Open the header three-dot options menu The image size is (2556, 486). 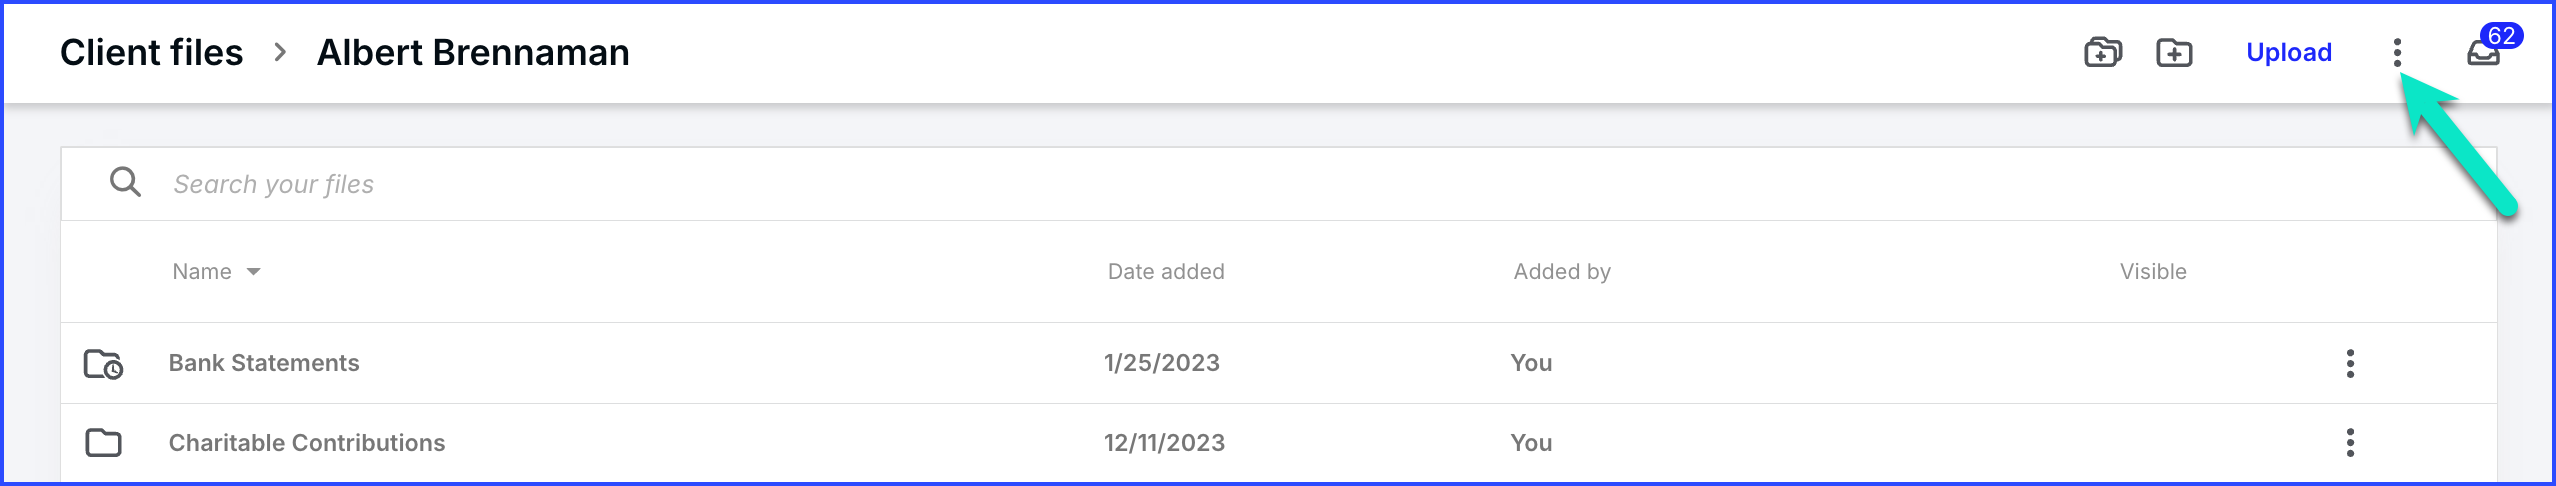coord(2397,53)
